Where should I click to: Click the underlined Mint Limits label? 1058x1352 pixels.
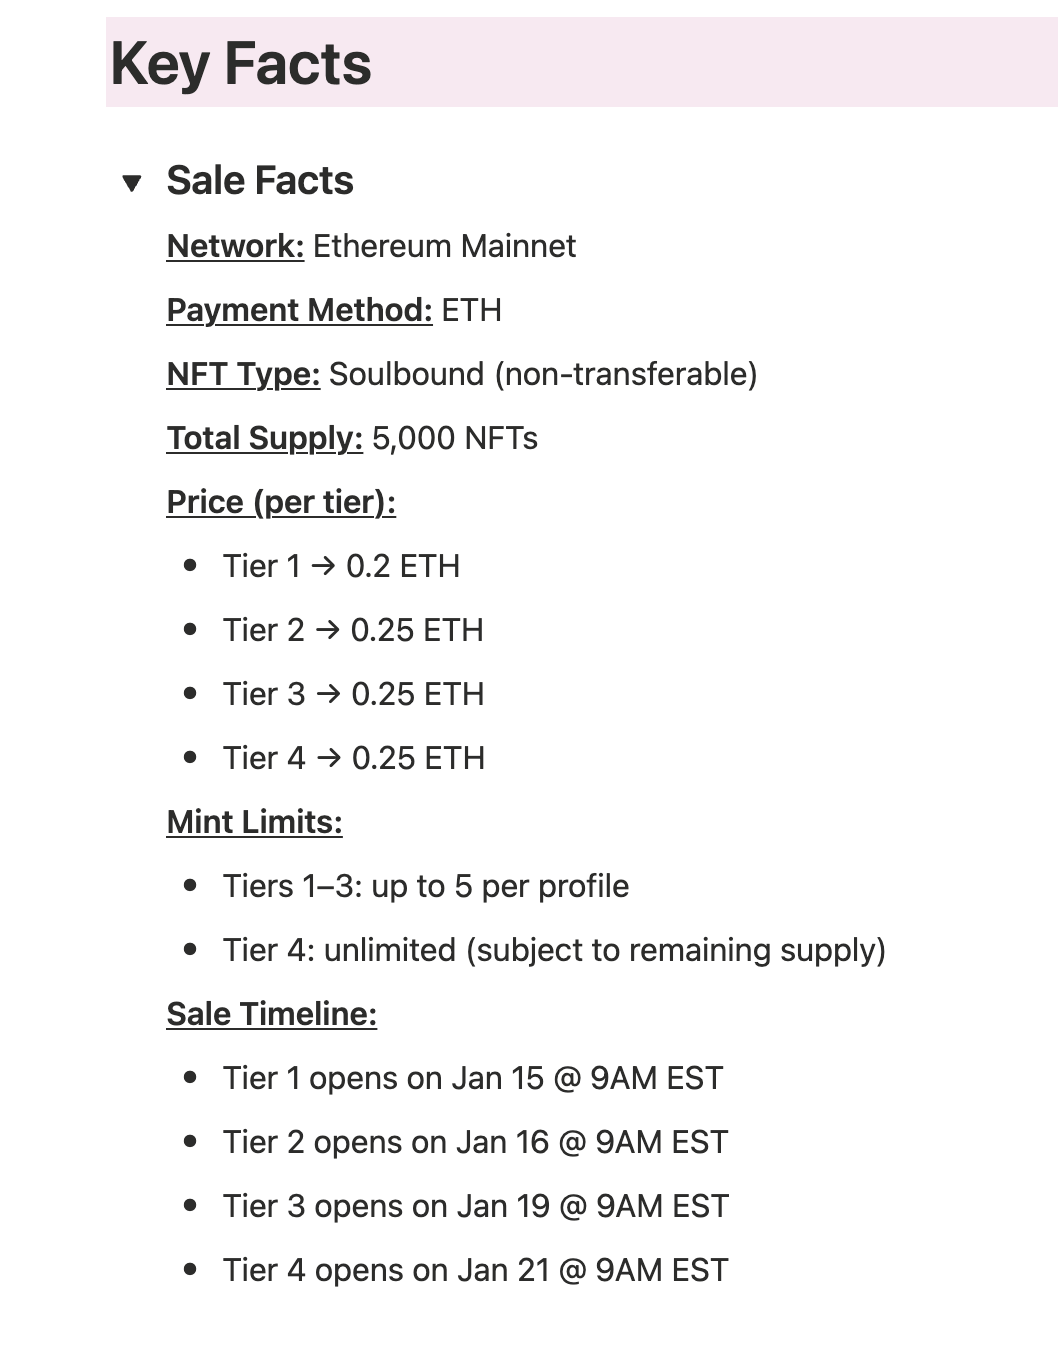click(x=254, y=822)
